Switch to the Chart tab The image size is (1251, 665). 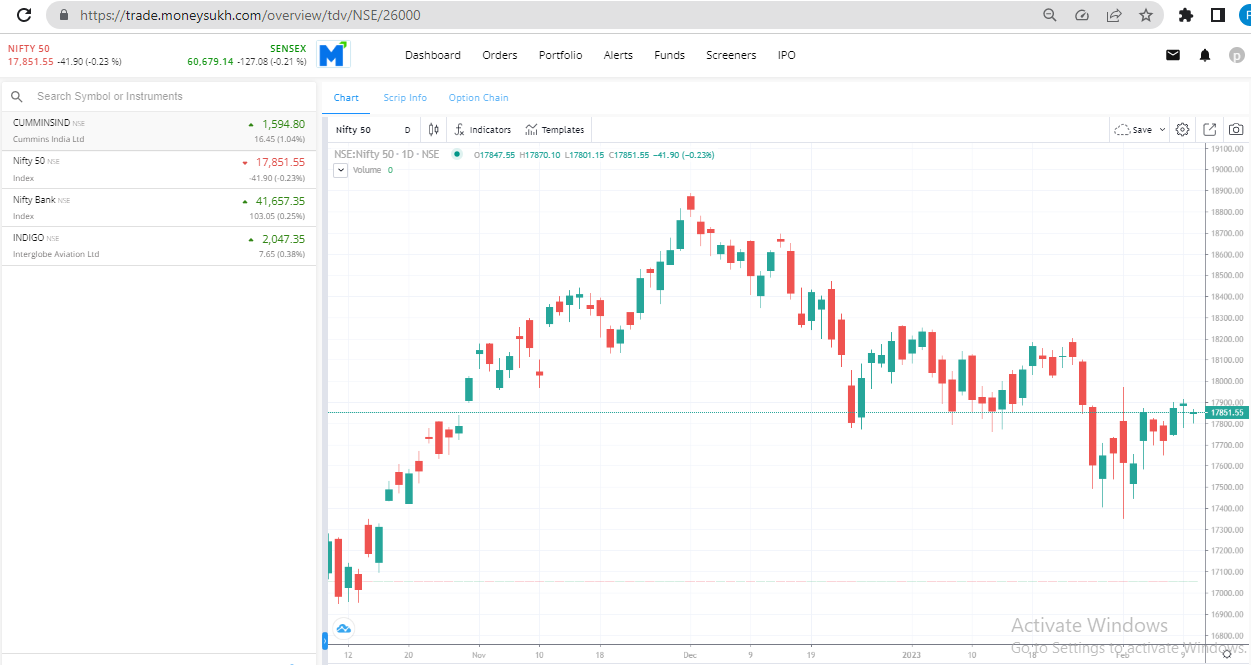(x=346, y=98)
